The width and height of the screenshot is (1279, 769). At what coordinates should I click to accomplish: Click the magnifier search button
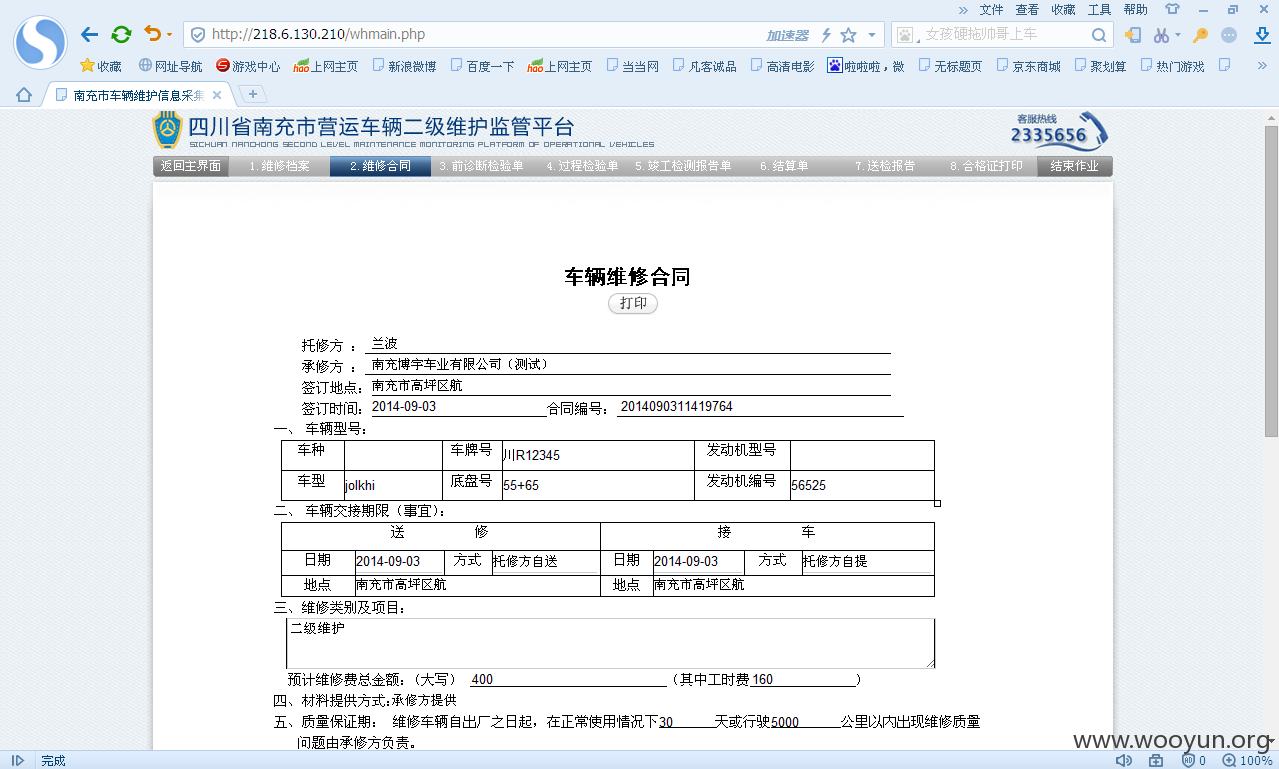[x=1099, y=35]
